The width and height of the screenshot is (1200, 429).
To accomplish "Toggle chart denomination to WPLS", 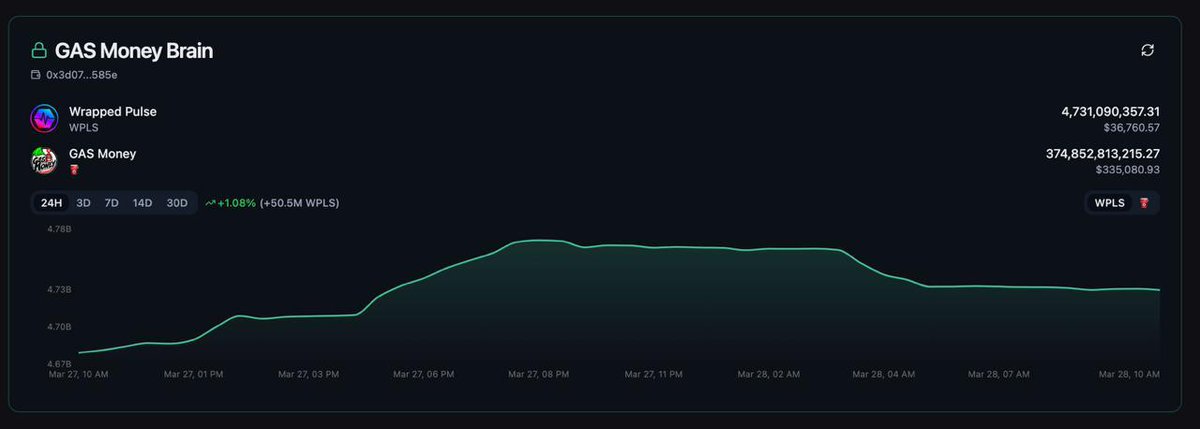I will tap(1109, 203).
